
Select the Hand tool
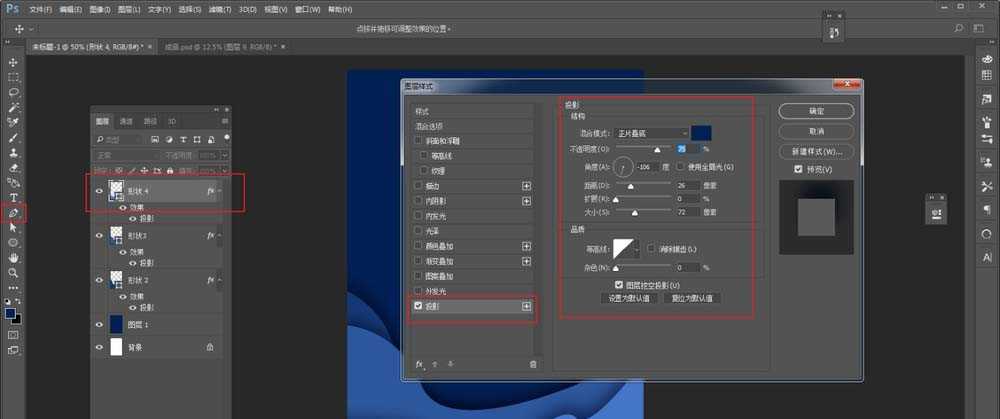13,257
